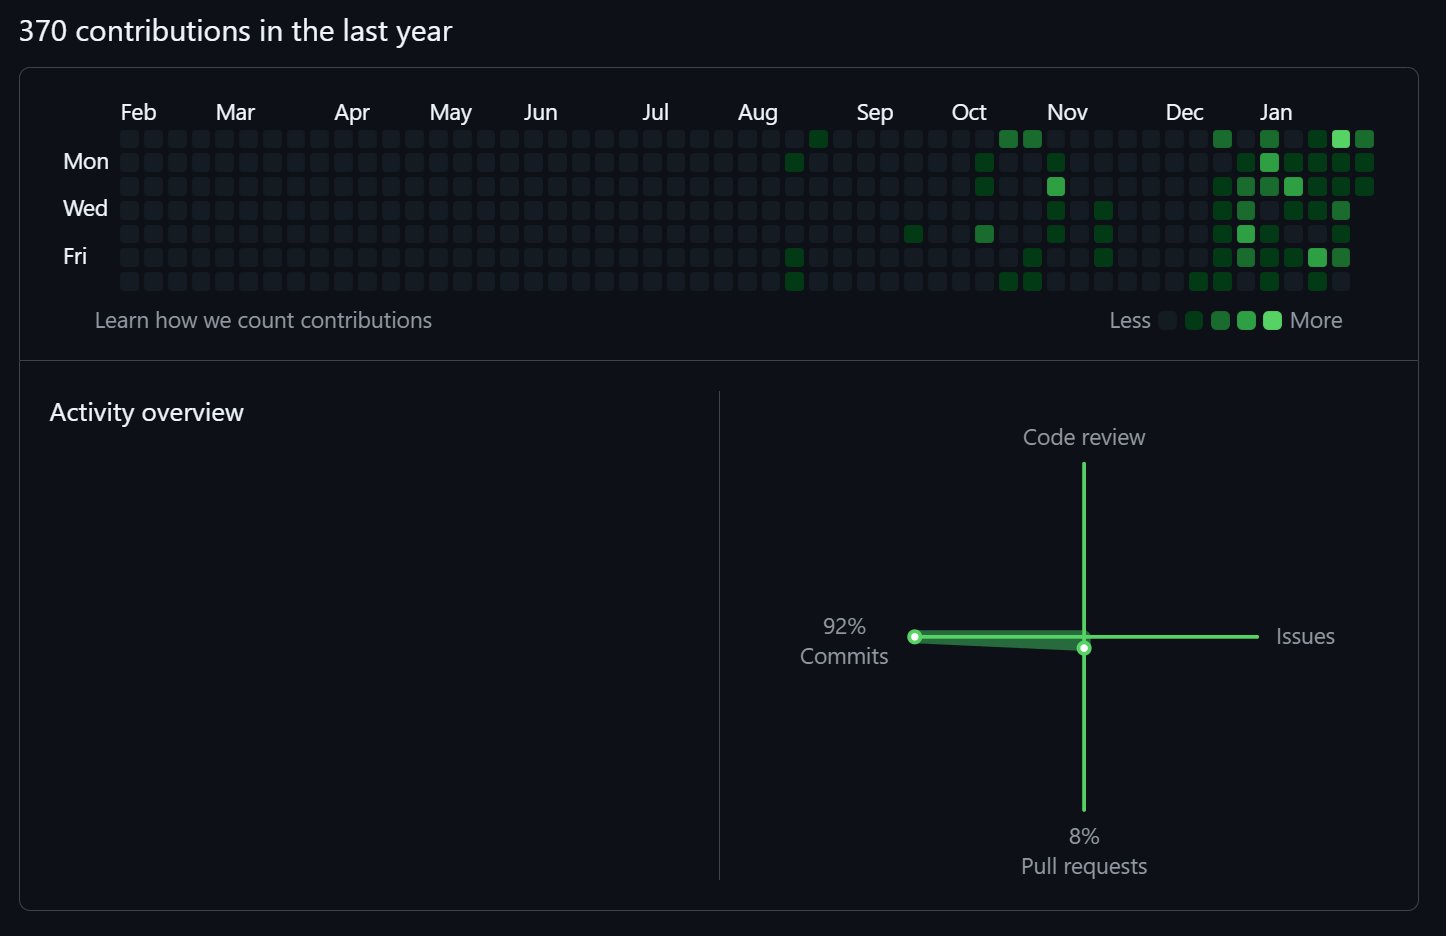Select the bright green Tuesday cell in November
Viewport: 1446px width, 936px height.
[x=1056, y=186]
